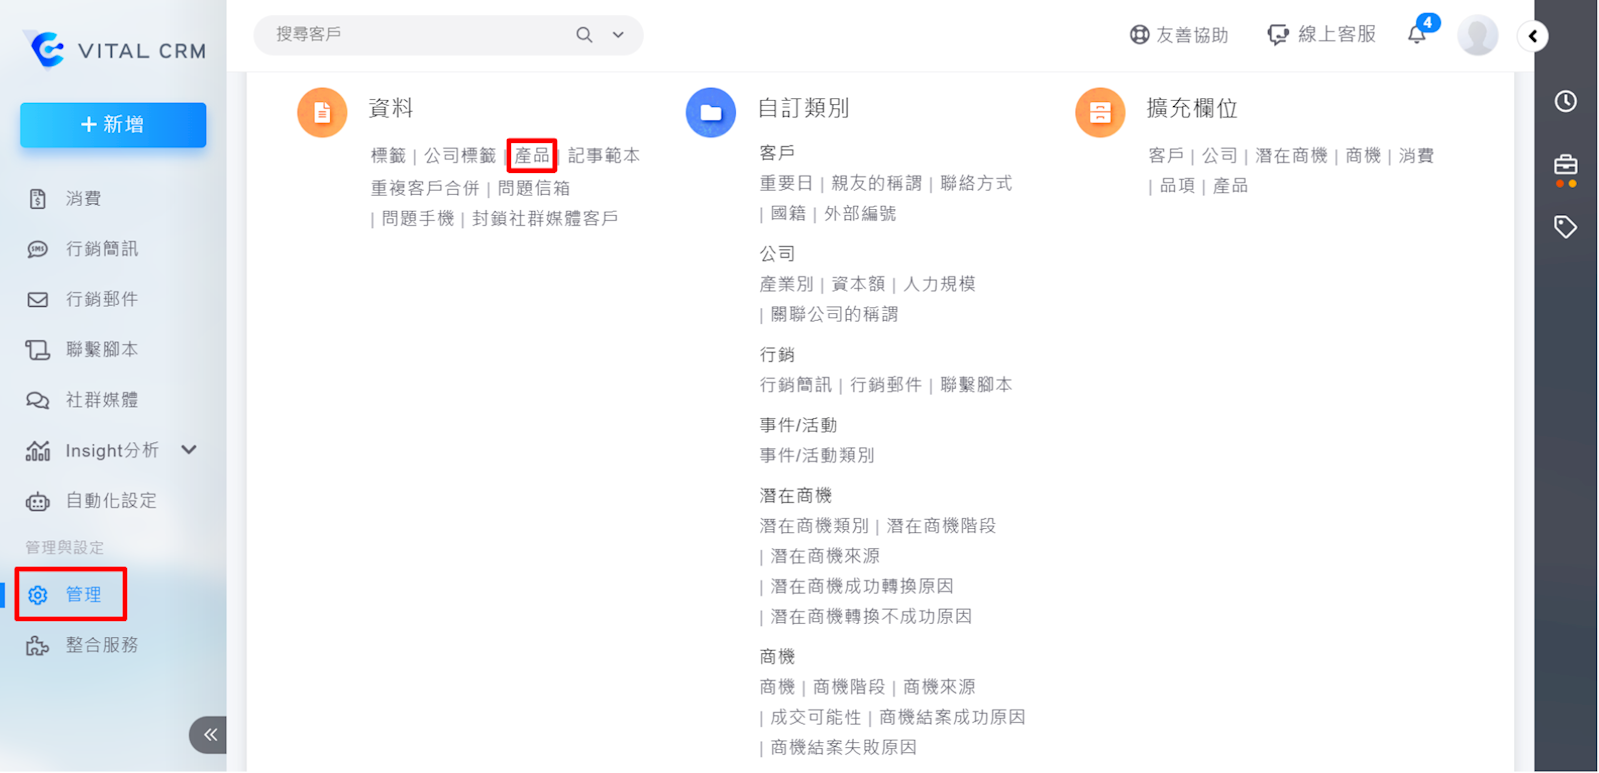The width and height of the screenshot is (1599, 773).
Task: Open the briefcase panel icon
Action: [1566, 165]
